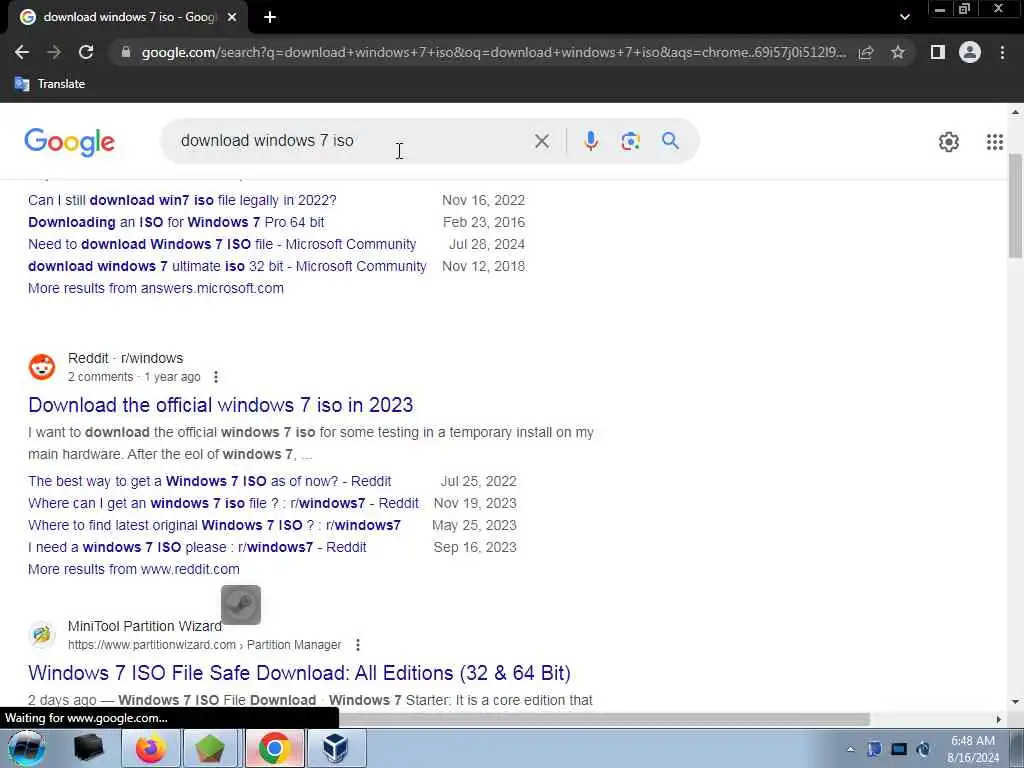Click the Reddit r/windows source text
The image size is (1024, 768).
click(x=125, y=359)
